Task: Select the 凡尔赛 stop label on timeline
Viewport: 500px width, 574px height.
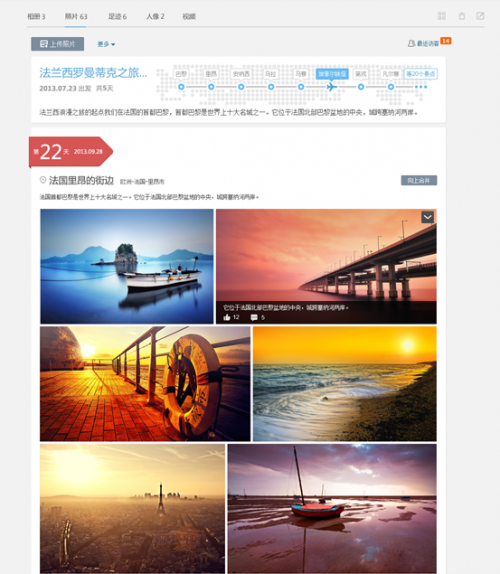Action: click(391, 74)
